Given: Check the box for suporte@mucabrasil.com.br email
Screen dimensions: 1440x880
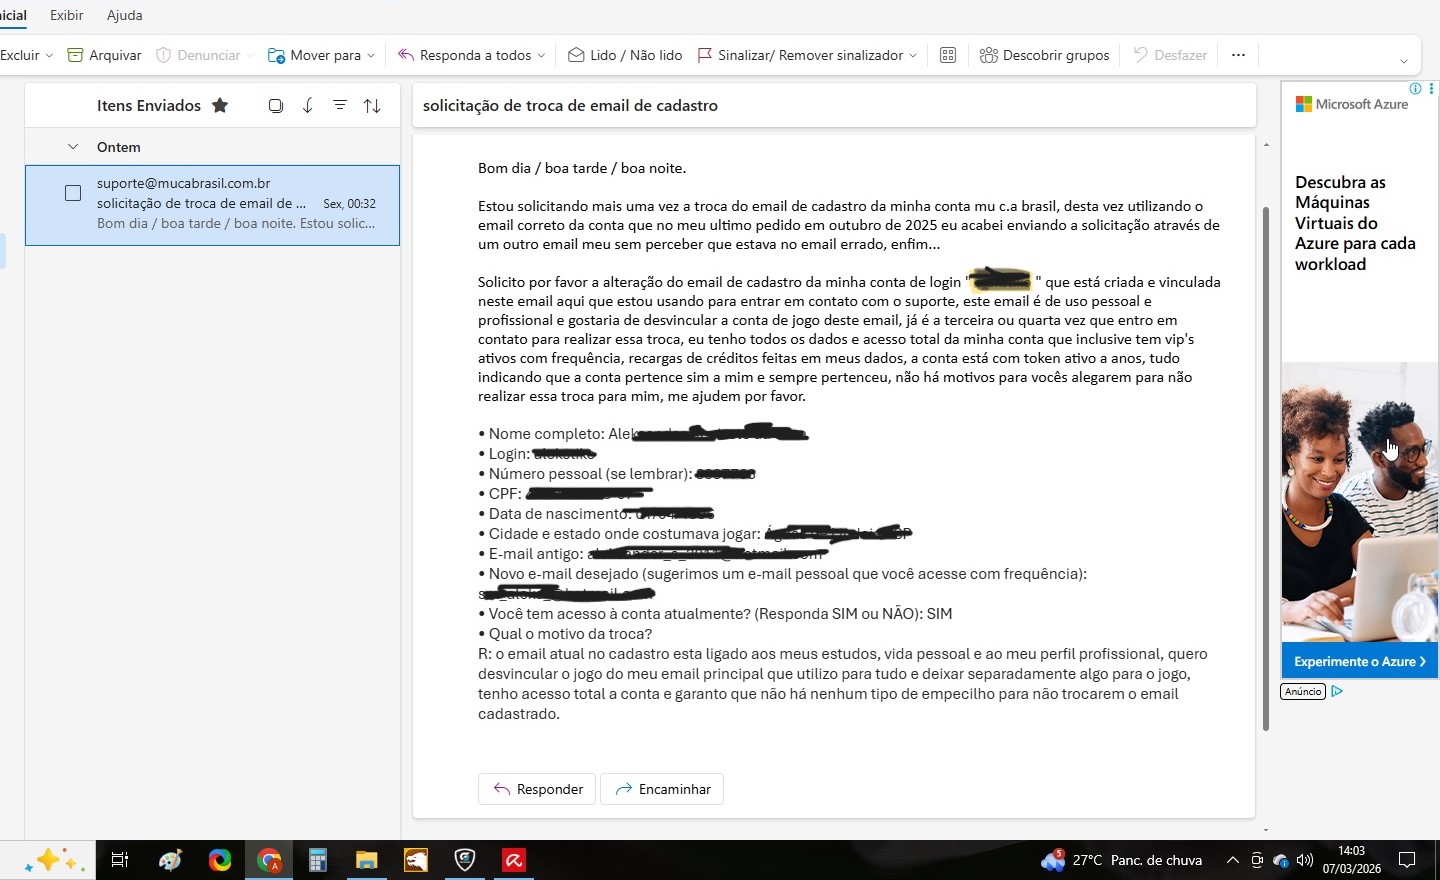Looking at the screenshot, I should (x=73, y=193).
